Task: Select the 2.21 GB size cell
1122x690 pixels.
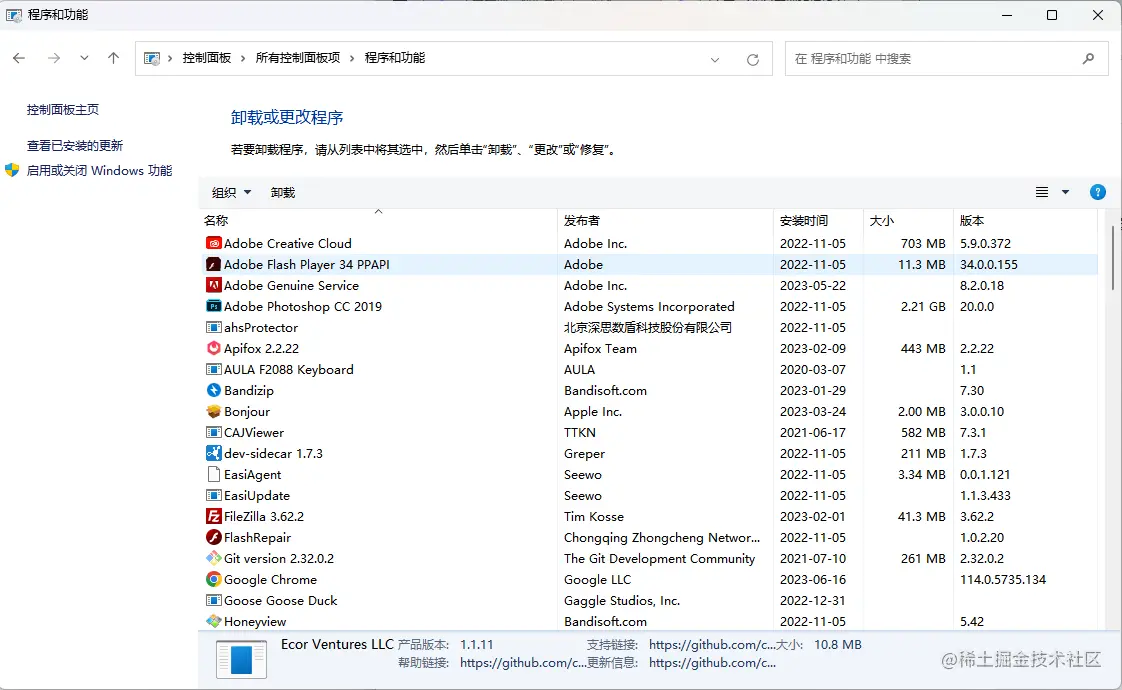Action: click(923, 306)
